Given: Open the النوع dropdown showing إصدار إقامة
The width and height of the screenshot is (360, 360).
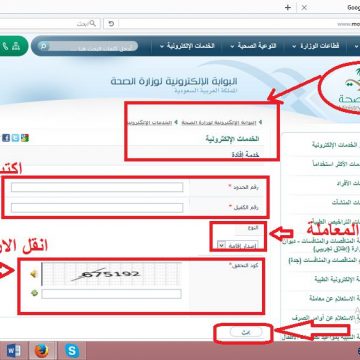Looking at the screenshot, I should tap(242, 246).
